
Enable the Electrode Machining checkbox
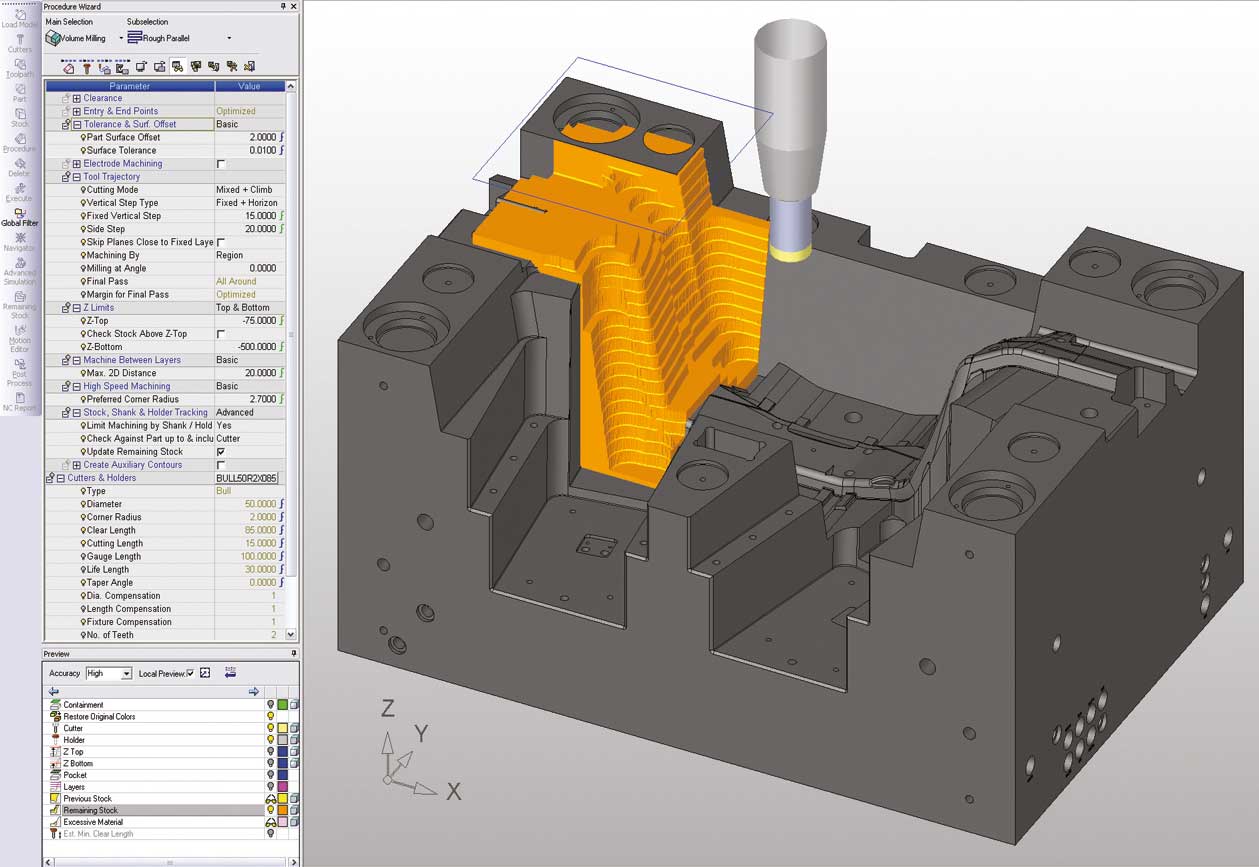[x=221, y=164]
